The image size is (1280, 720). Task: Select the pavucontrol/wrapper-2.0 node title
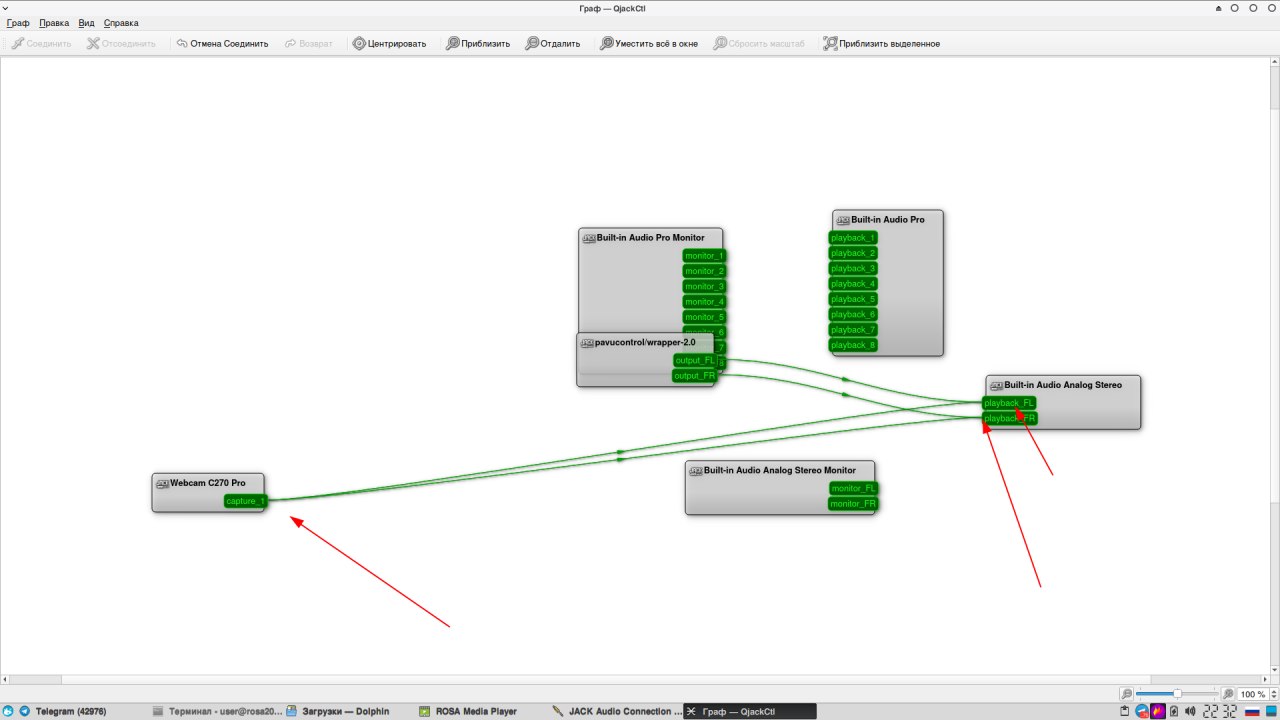coord(645,342)
